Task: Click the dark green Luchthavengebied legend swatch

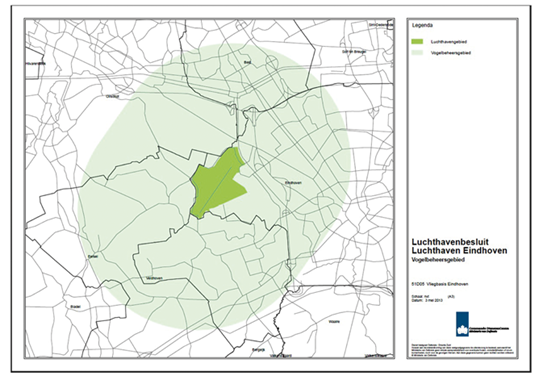Action: click(x=417, y=42)
